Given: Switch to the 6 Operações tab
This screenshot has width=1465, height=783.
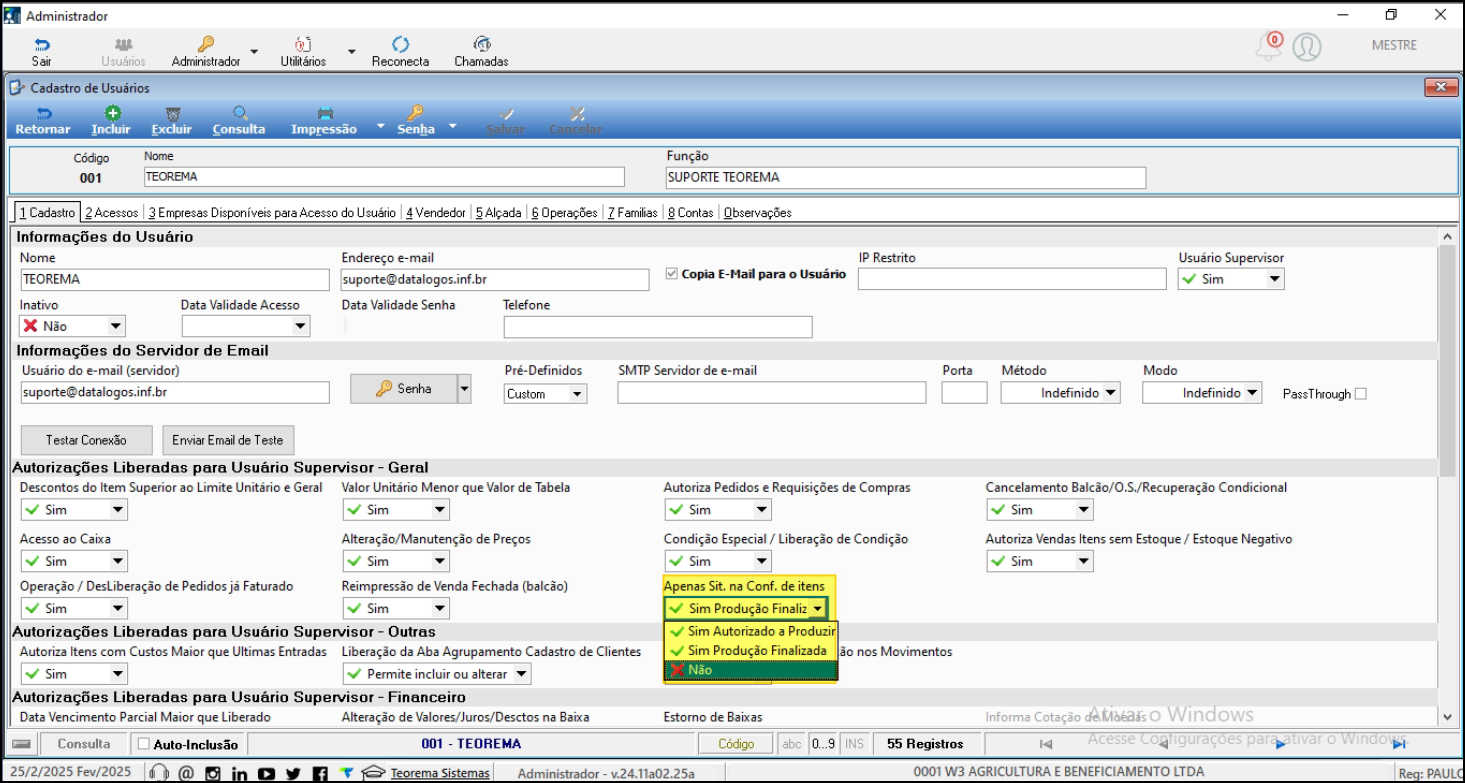Looking at the screenshot, I should 565,213.
